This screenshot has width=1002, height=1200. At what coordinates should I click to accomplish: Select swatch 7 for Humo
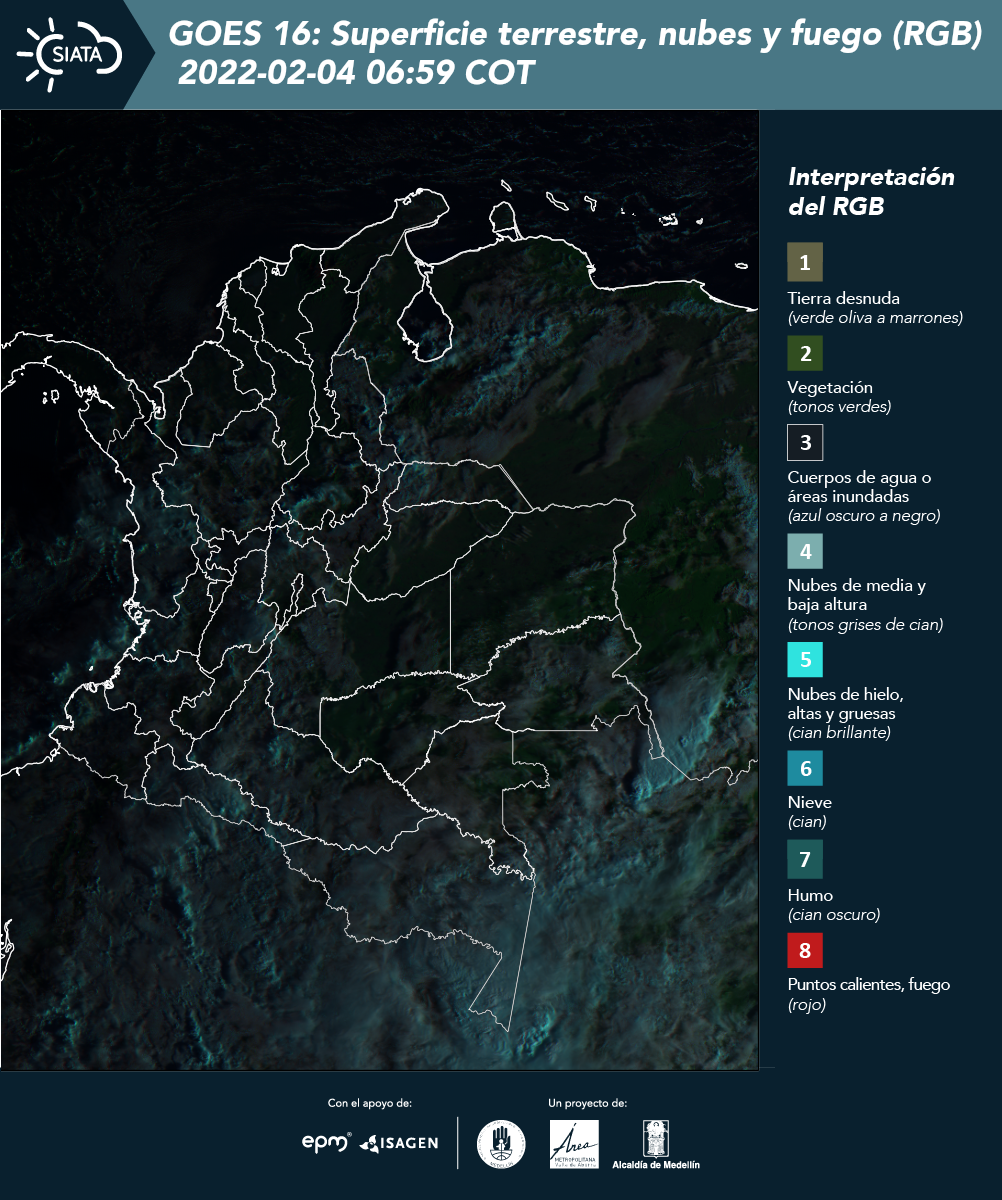(805, 858)
